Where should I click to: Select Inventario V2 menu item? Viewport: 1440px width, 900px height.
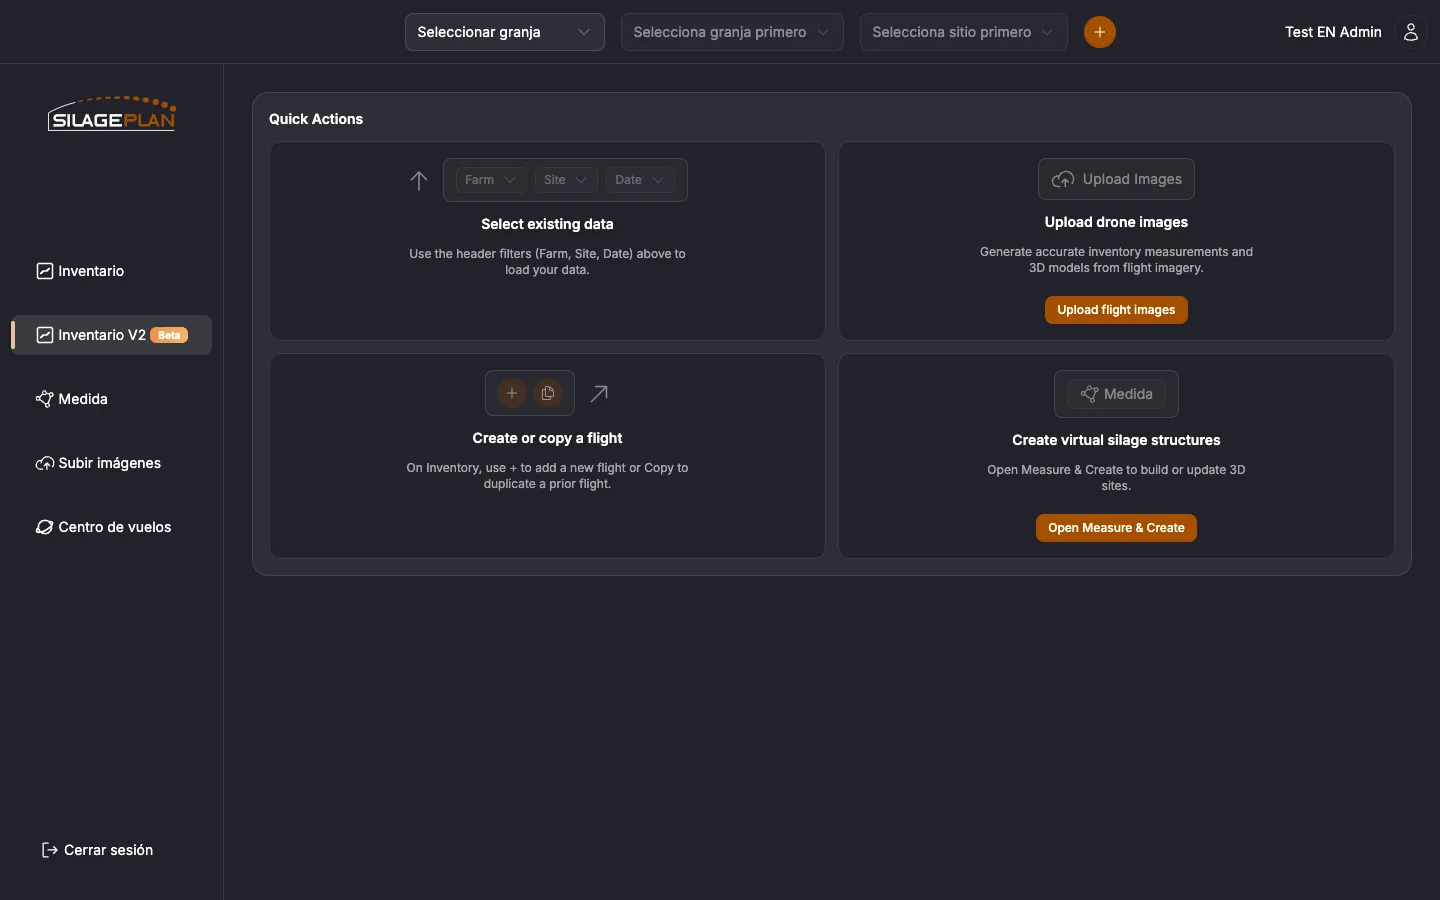112,335
